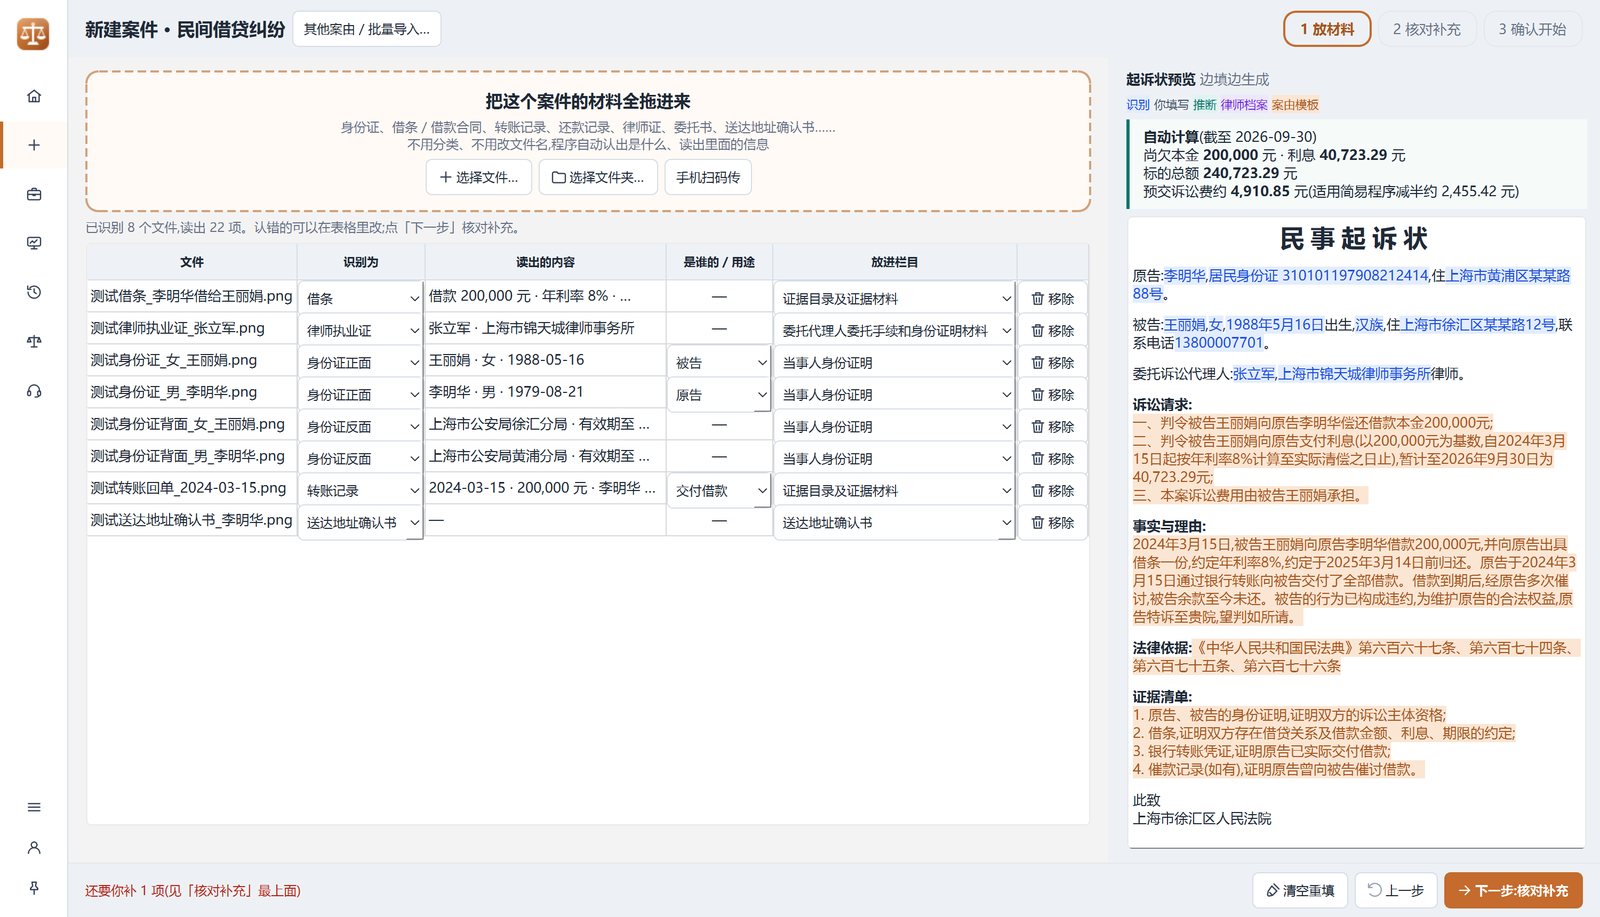Open the history clock sidebar icon

pyautogui.click(x=34, y=292)
